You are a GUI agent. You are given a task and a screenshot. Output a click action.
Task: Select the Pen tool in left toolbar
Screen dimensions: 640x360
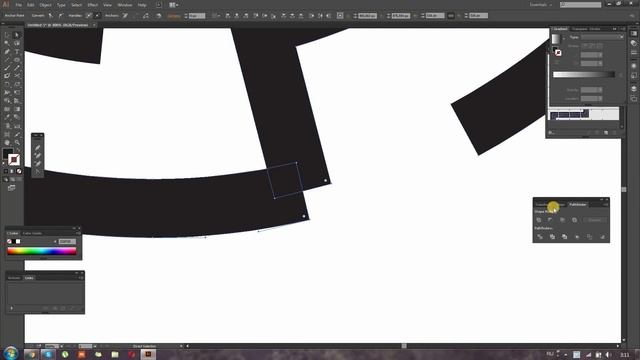(7, 52)
